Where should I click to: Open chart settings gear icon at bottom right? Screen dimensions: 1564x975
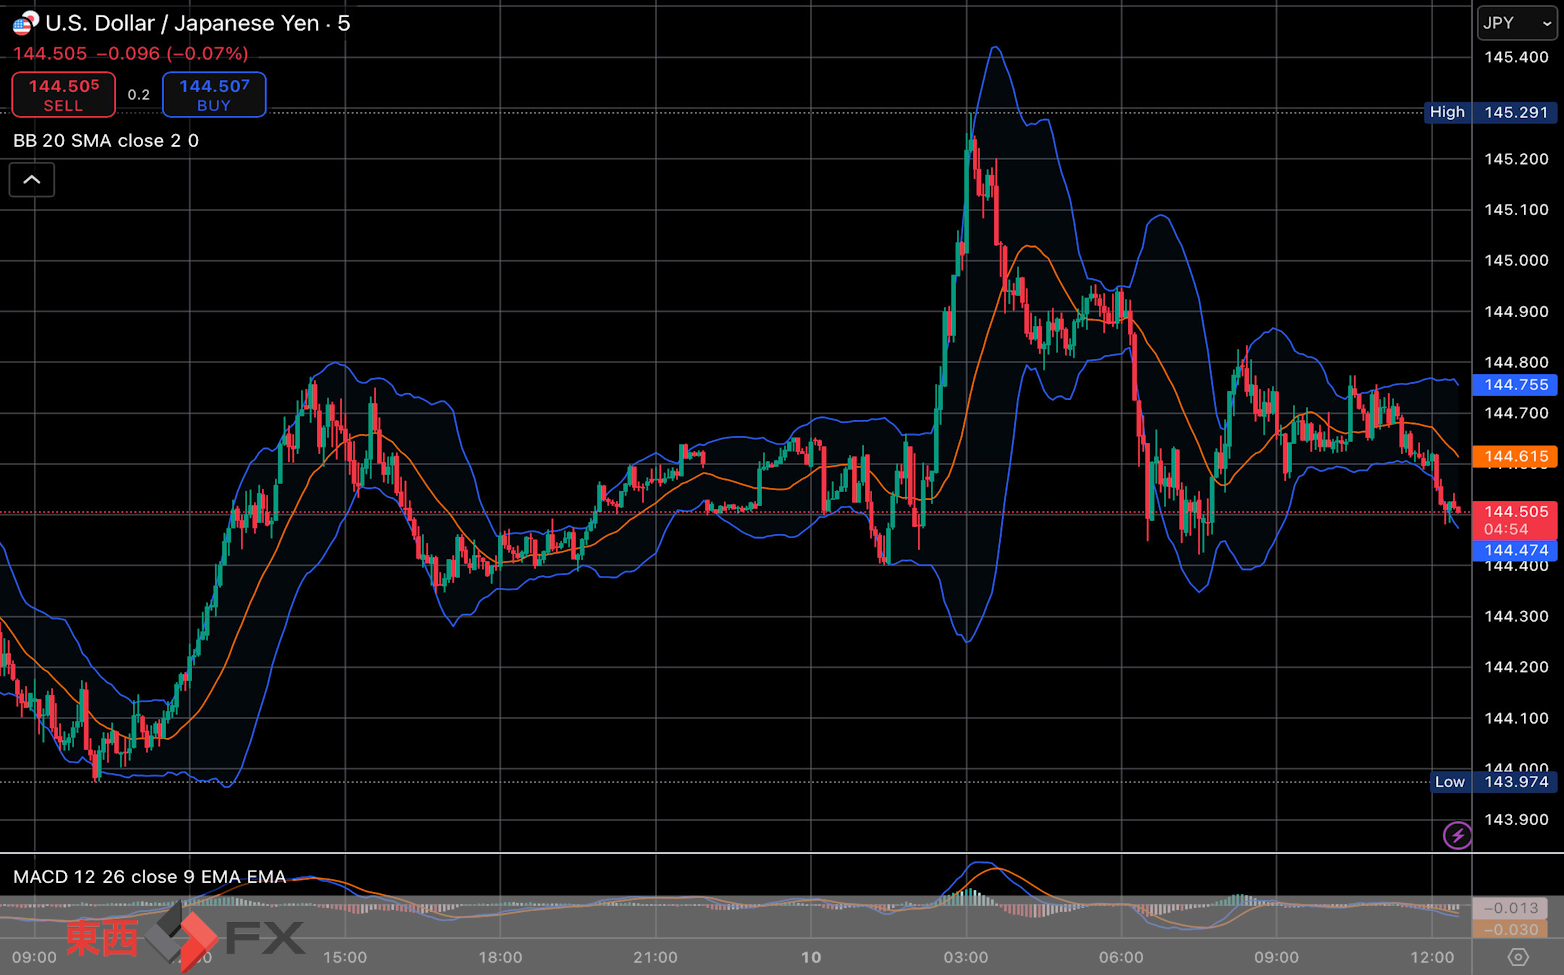pyautogui.click(x=1518, y=957)
